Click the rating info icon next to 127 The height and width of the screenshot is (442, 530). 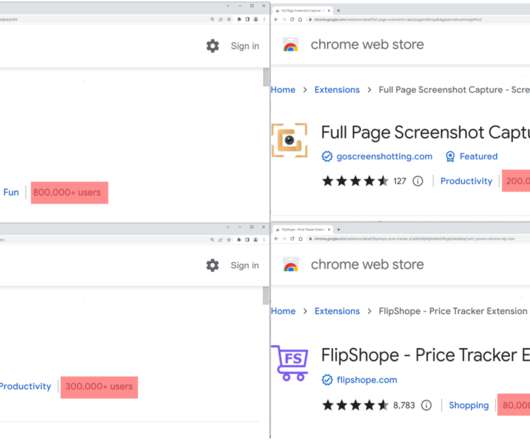click(418, 181)
